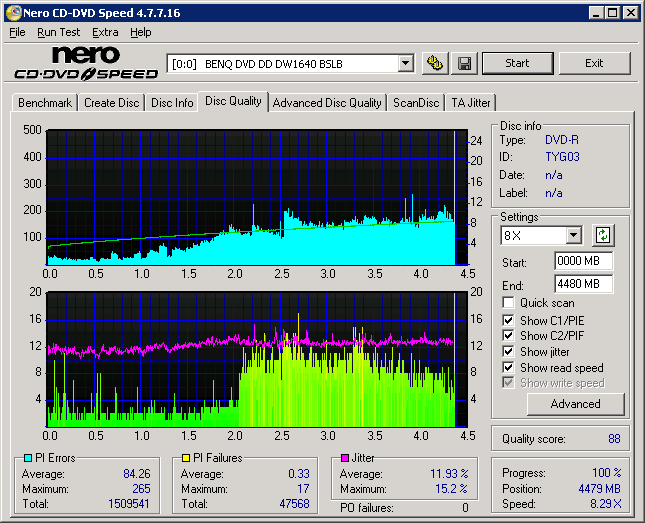
Task: Click the cyan PI Errors legend square
Action: (x=27, y=458)
